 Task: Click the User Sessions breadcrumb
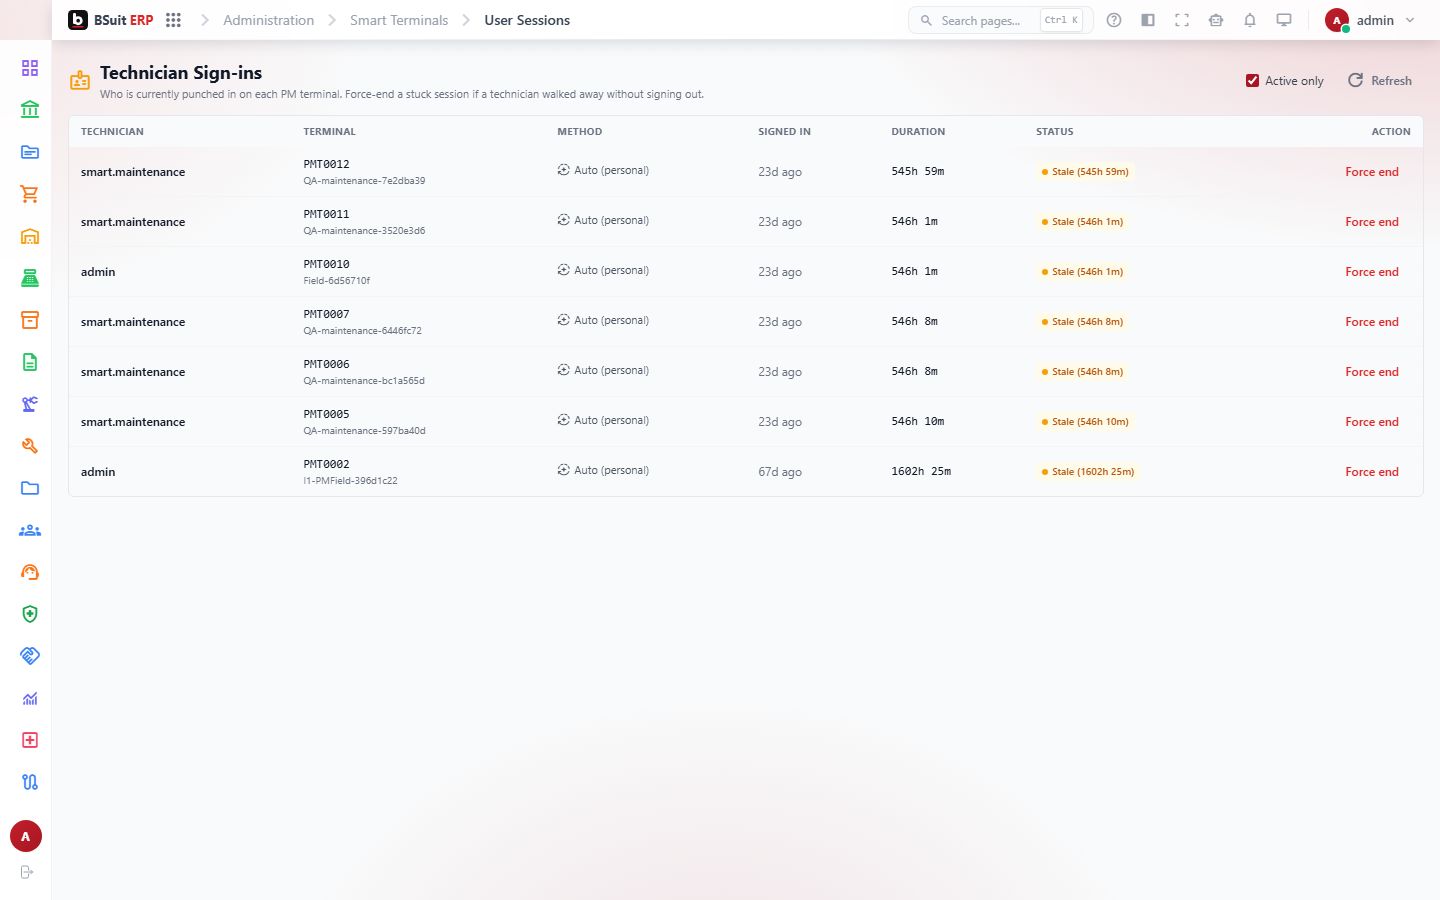[527, 20]
